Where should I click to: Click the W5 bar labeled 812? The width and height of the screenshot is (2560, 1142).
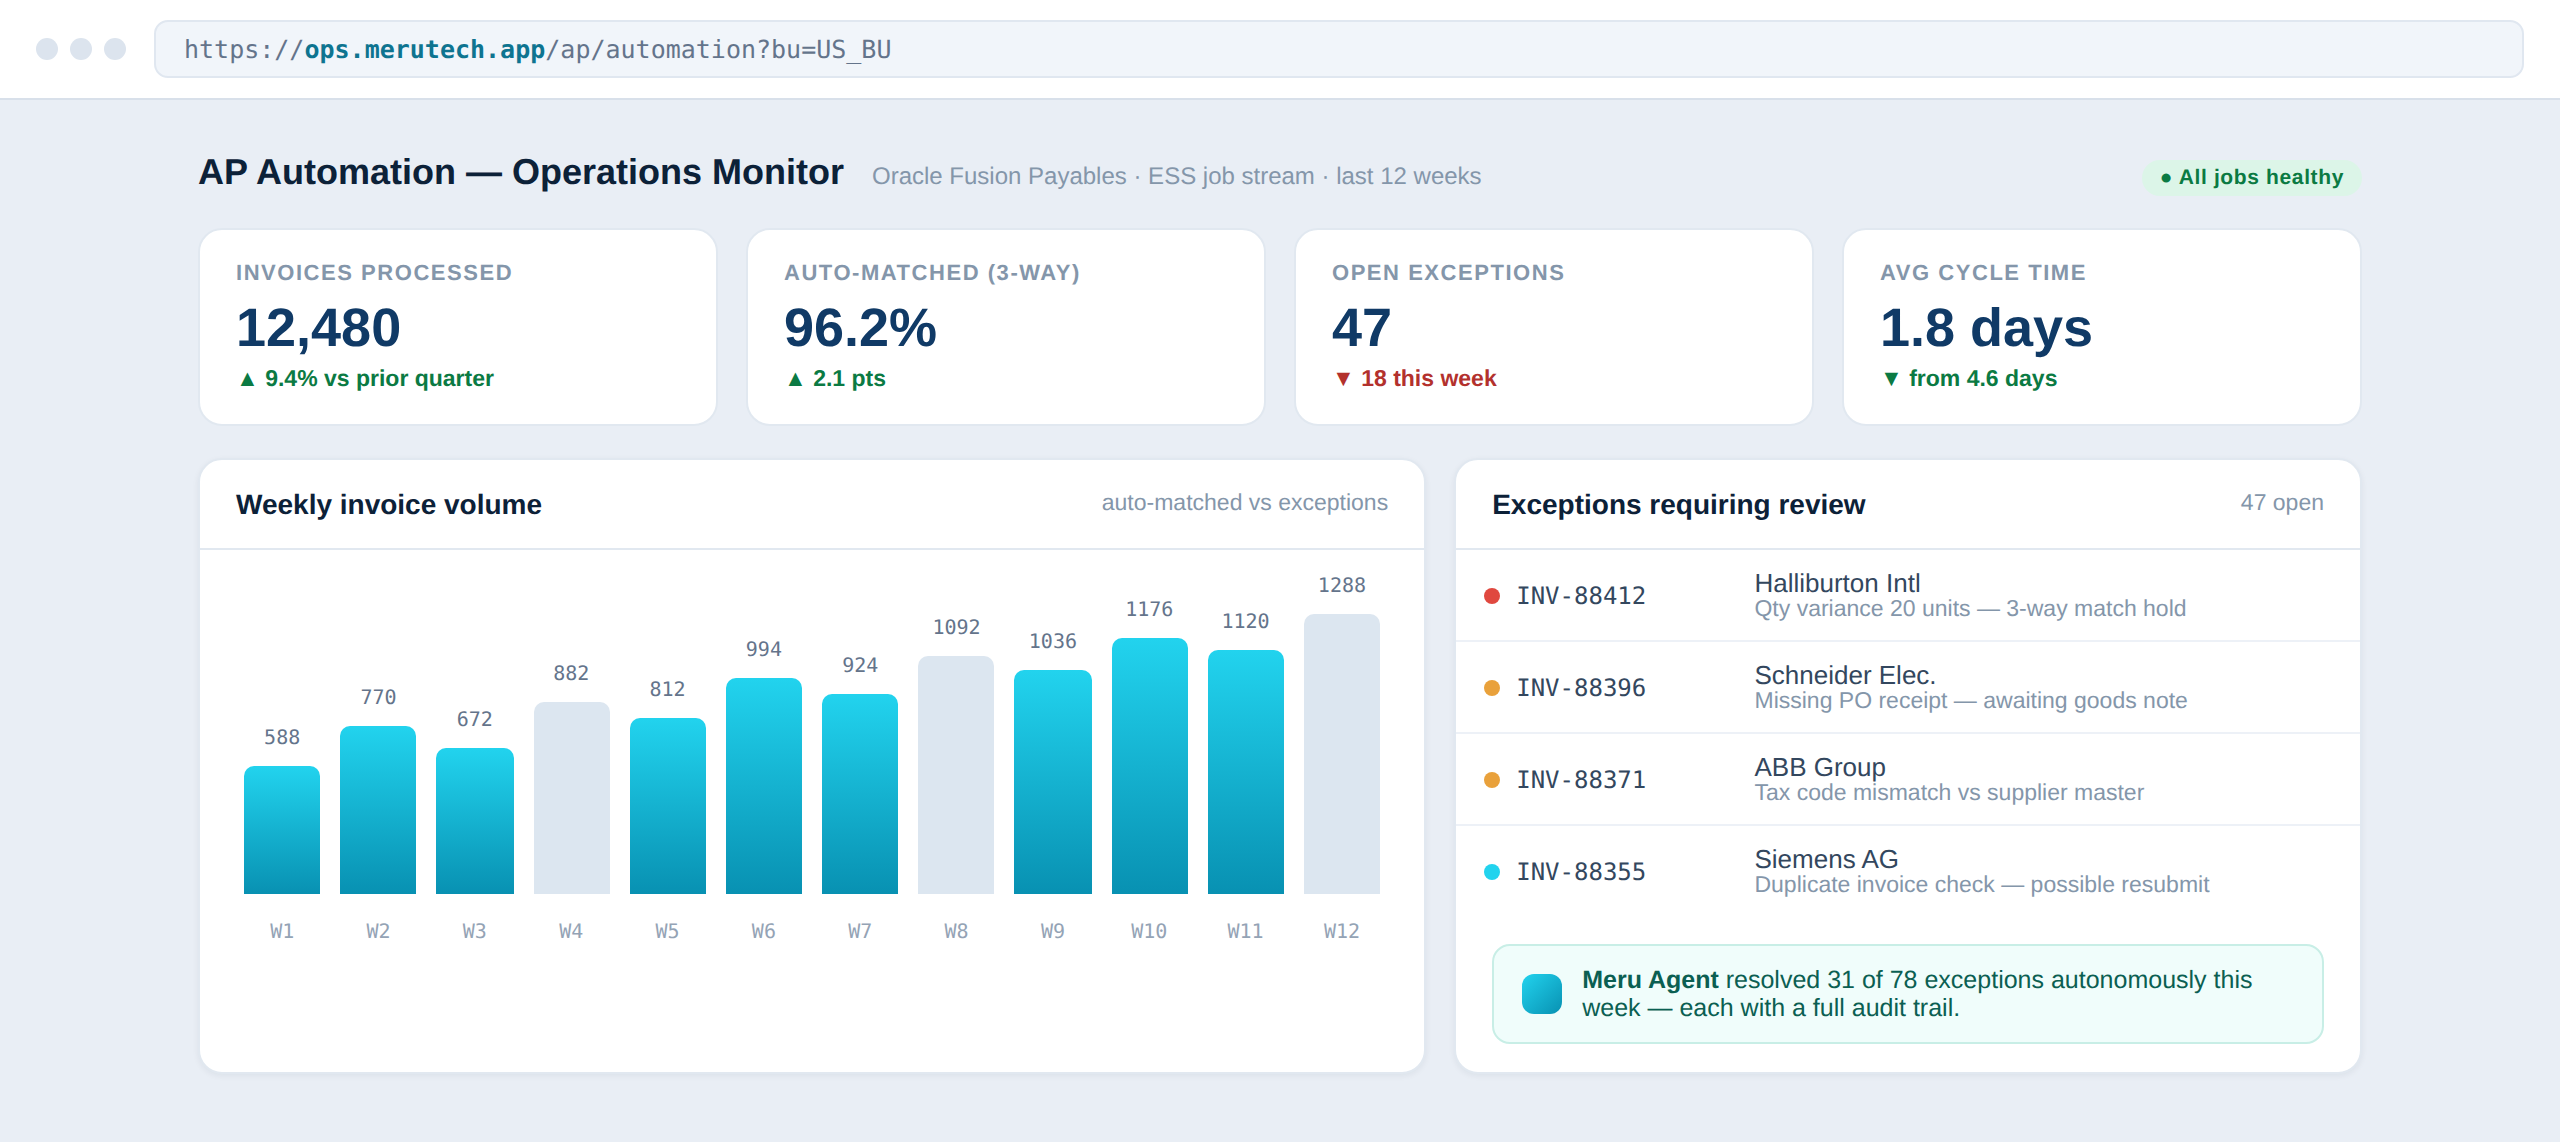point(668,806)
